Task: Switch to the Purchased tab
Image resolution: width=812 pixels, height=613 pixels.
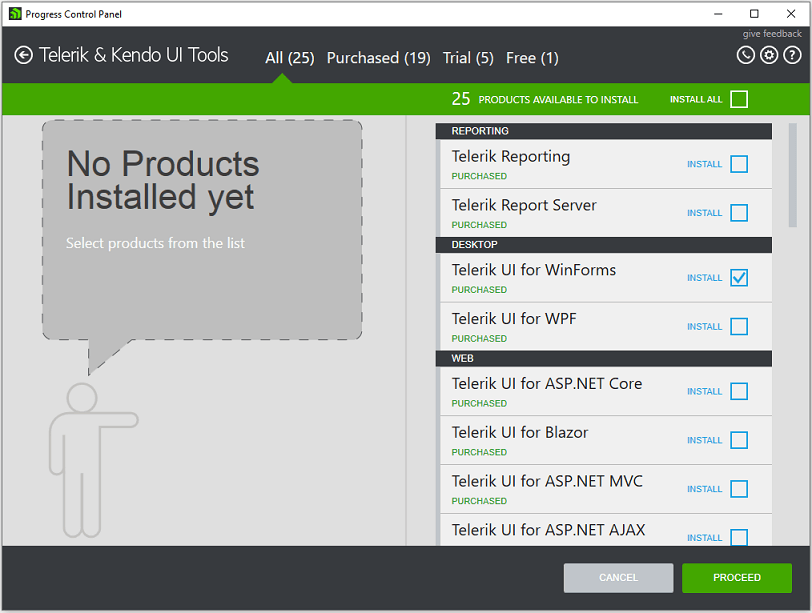Action: click(378, 58)
